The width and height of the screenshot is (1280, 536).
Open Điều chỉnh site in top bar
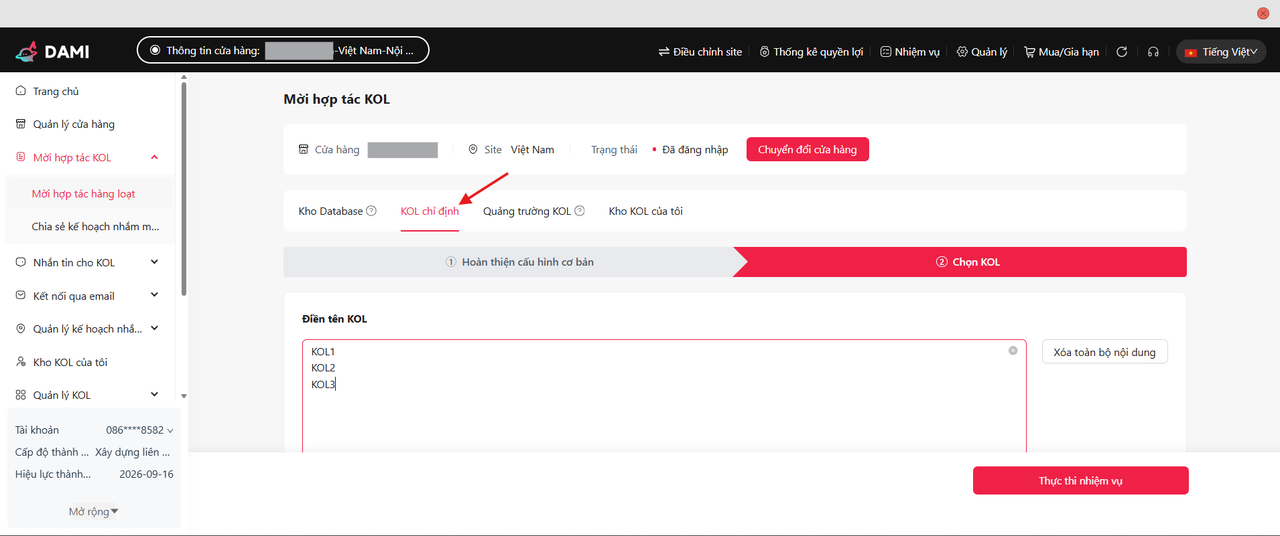tap(700, 52)
